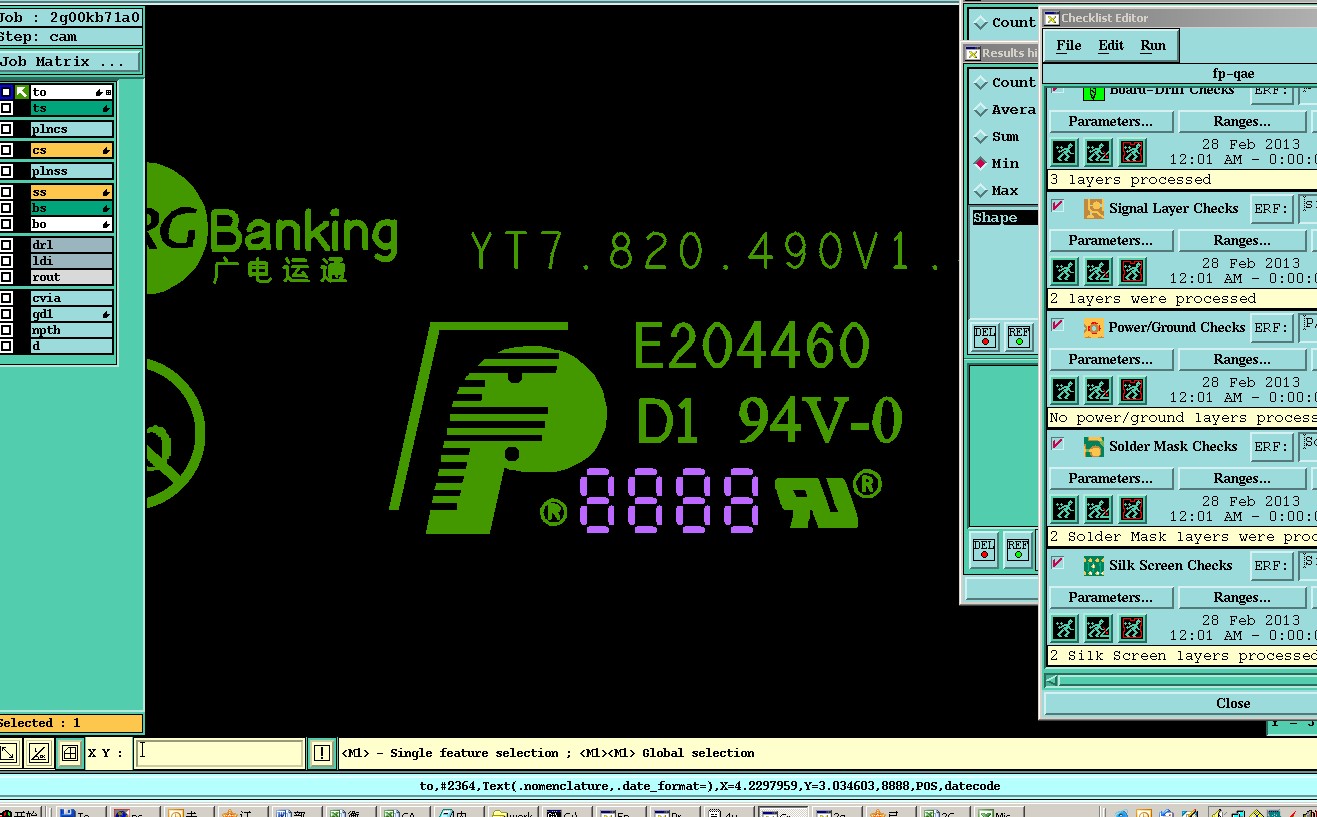
Task: Close the Checklist Editor with Close button
Action: pos(1181,703)
